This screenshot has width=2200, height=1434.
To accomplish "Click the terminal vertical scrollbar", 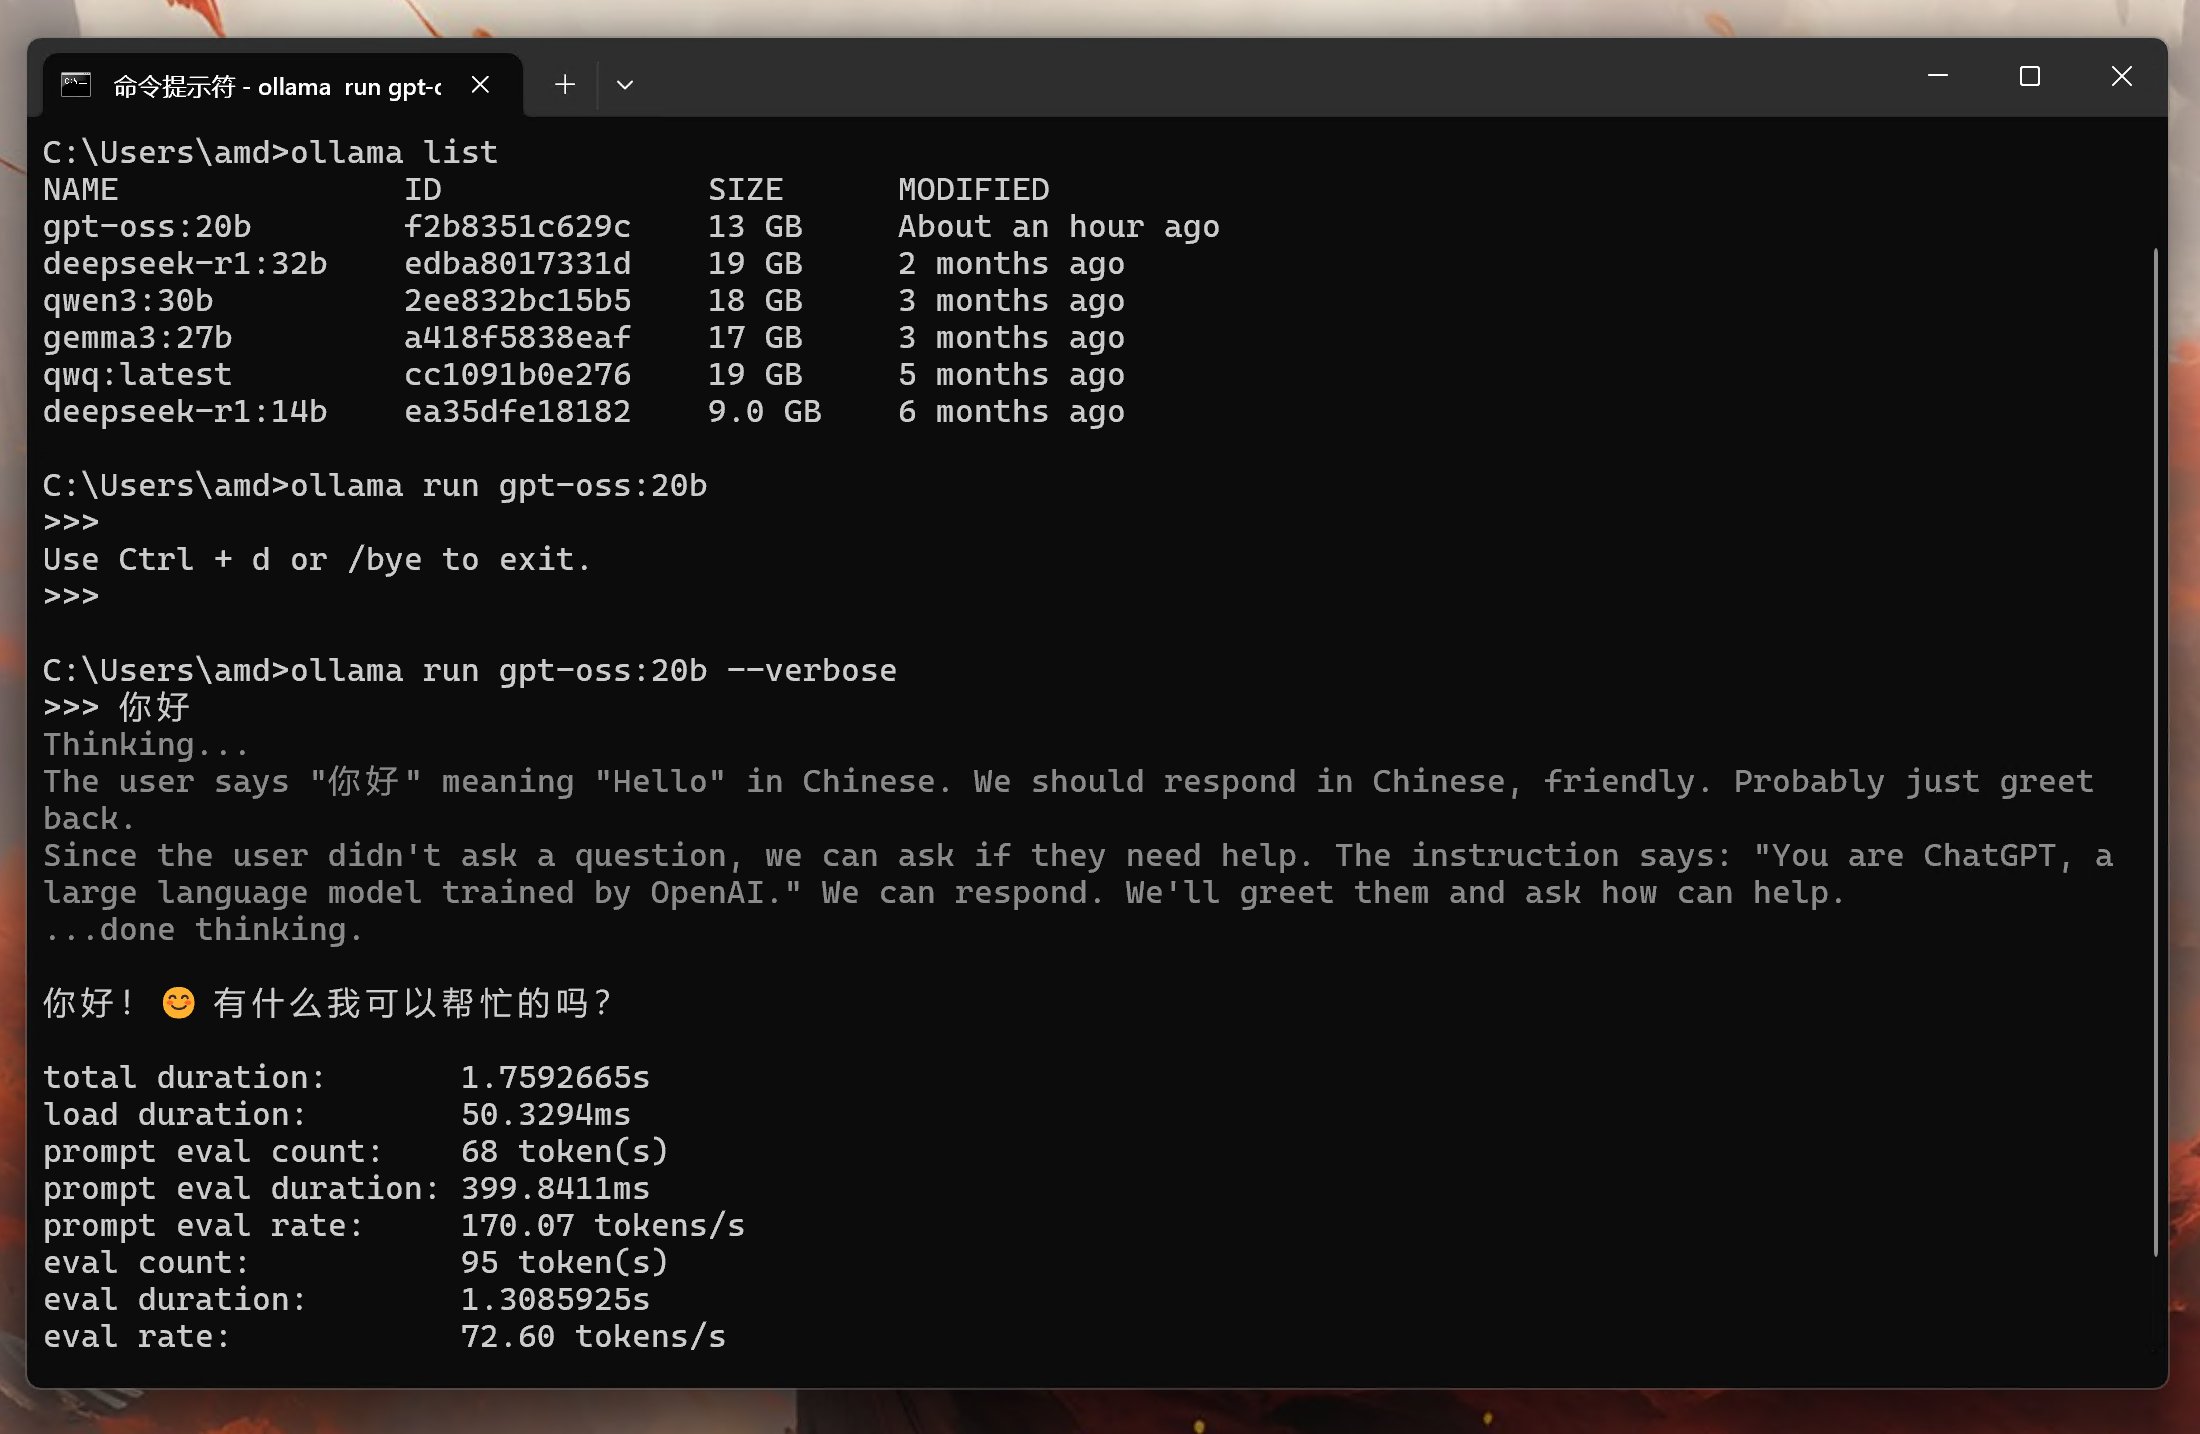I will pos(2155,752).
